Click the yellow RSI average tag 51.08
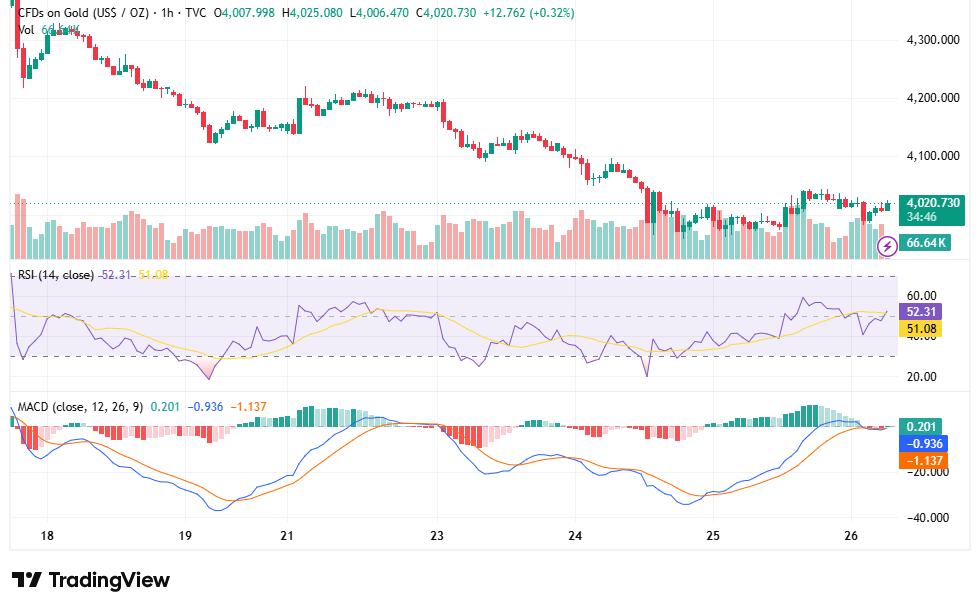980x610 pixels. pyautogui.click(x=921, y=328)
